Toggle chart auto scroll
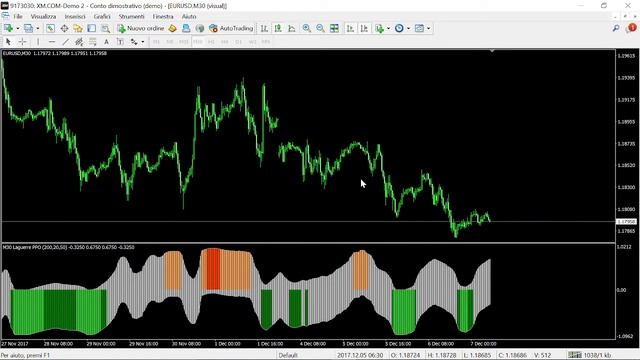The width and height of the screenshot is (640, 360). pyautogui.click(x=350, y=28)
